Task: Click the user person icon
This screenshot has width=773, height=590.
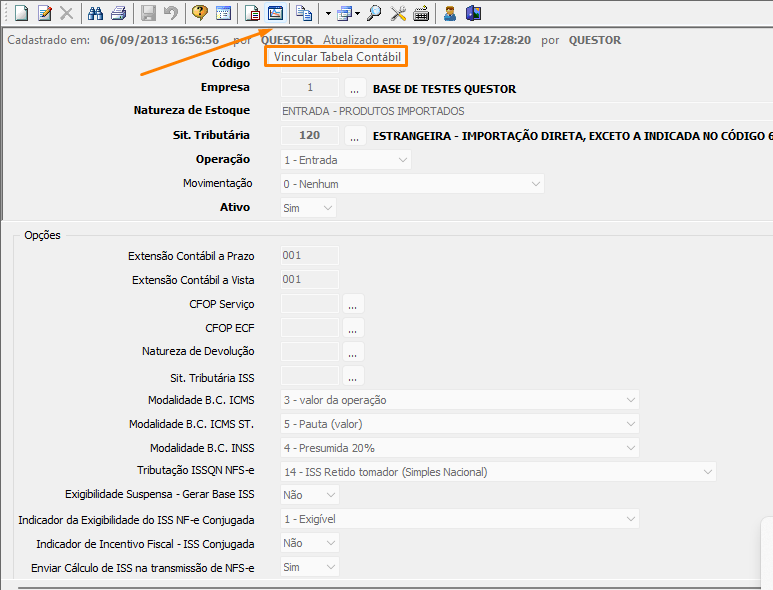Action: click(x=450, y=13)
